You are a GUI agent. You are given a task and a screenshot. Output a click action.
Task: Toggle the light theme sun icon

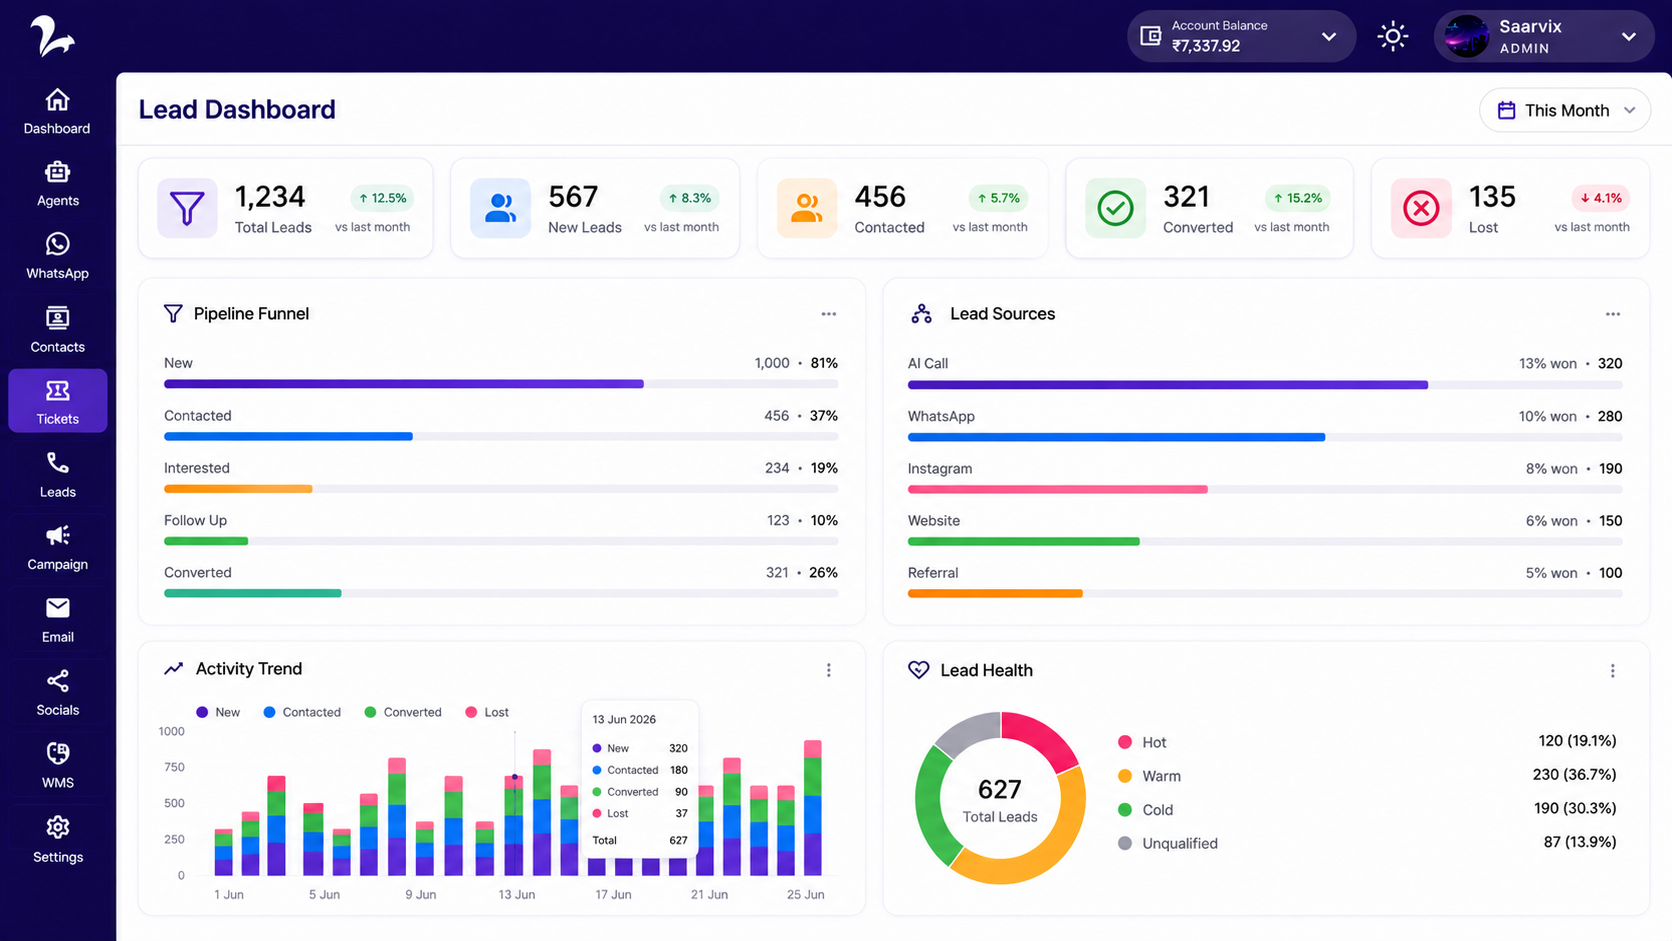(1392, 36)
